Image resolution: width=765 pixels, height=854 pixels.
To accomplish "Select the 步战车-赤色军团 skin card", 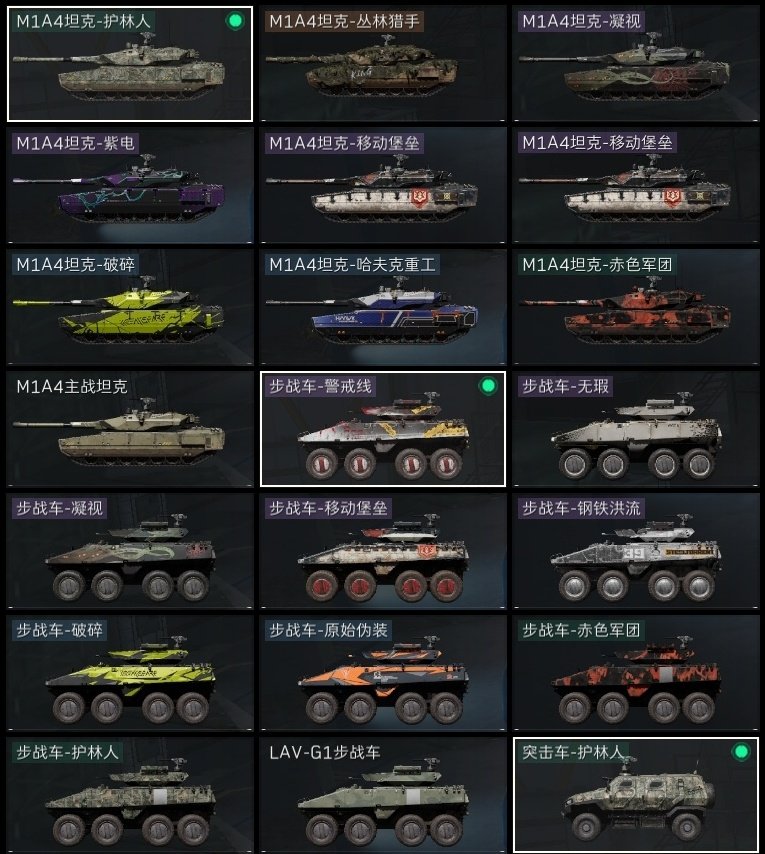I will 635,673.
